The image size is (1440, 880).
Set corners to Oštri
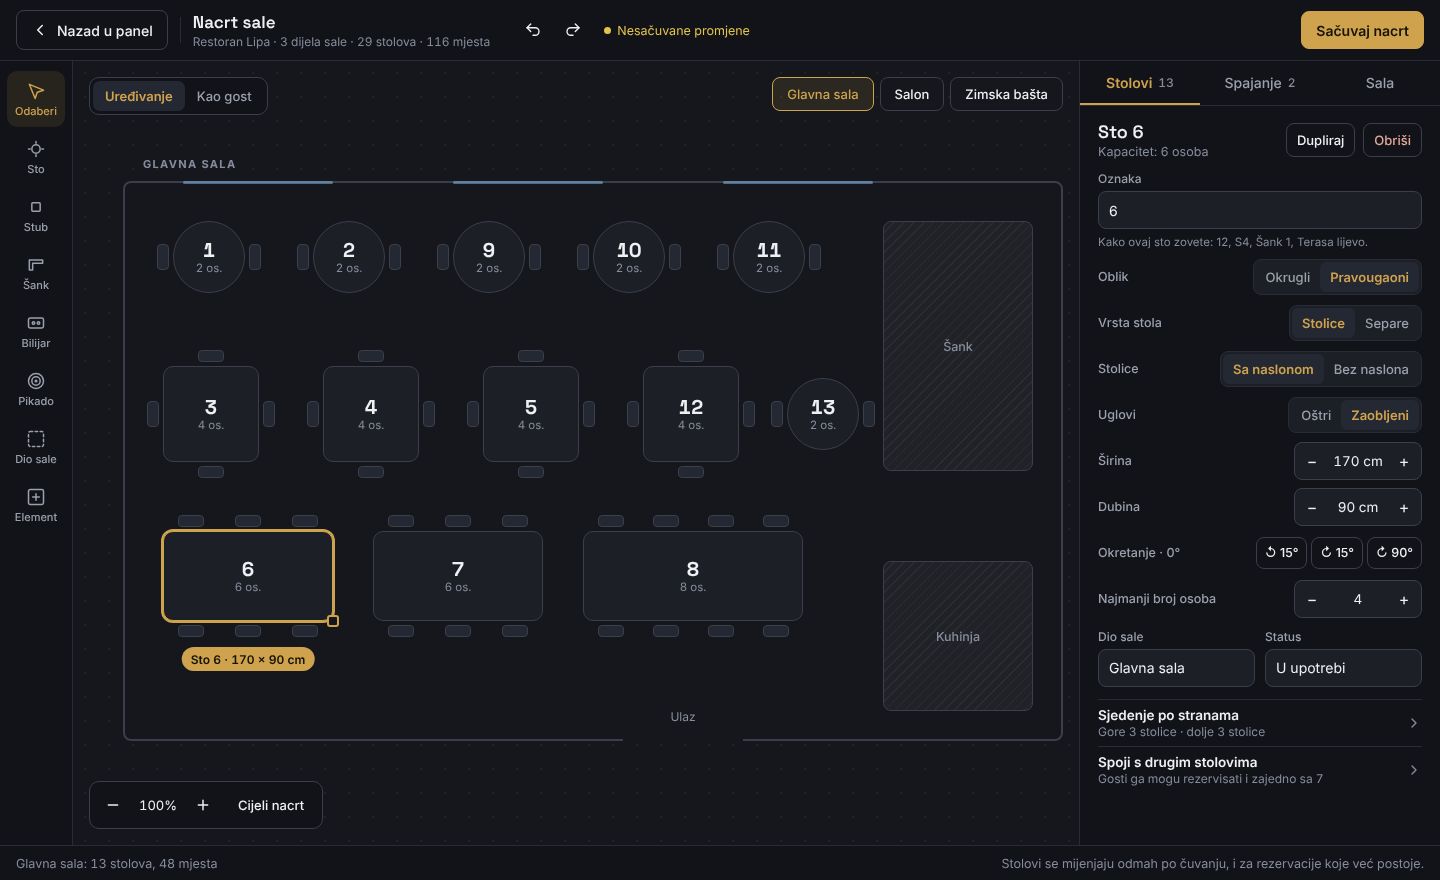pos(1316,415)
